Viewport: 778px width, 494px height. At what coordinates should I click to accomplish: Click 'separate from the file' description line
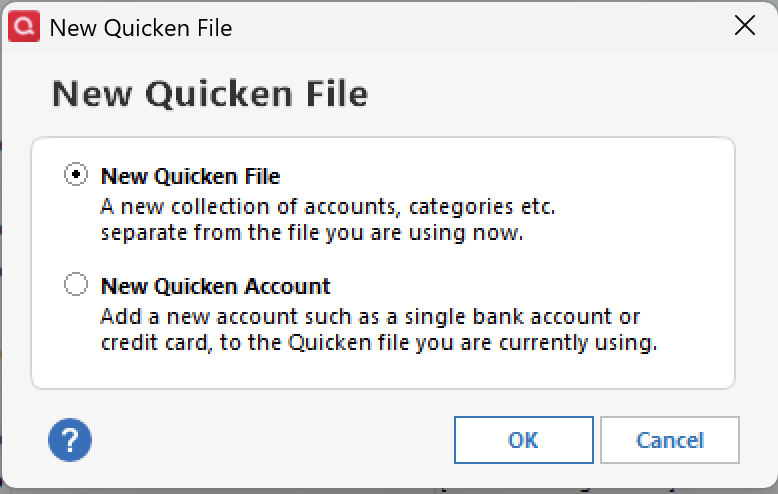(312, 234)
